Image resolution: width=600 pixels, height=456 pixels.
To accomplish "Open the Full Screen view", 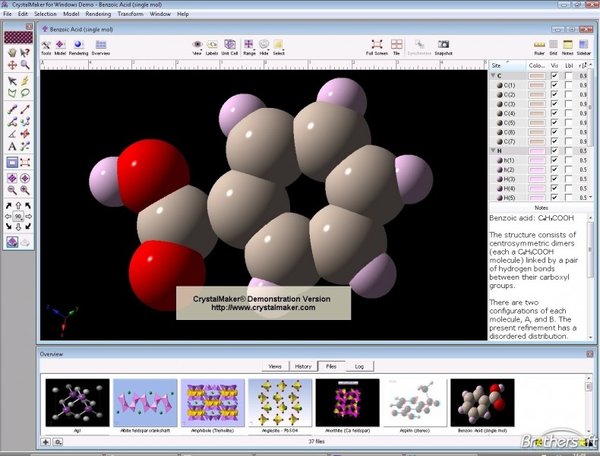I will (x=378, y=46).
